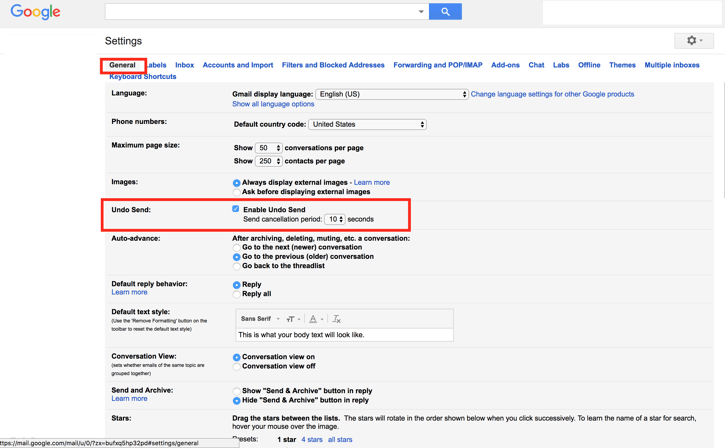This screenshot has height=448, width=725.
Task: Turn Conversation view on
Action: pyautogui.click(x=236, y=357)
